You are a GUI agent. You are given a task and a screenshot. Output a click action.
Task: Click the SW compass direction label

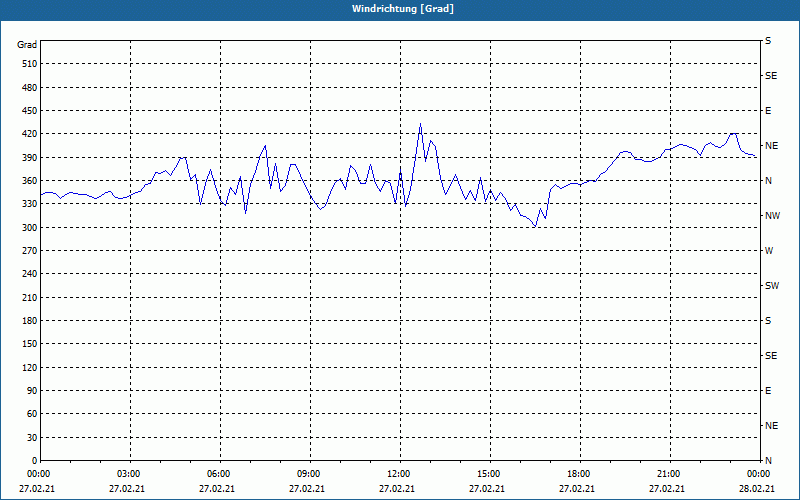coord(772,286)
